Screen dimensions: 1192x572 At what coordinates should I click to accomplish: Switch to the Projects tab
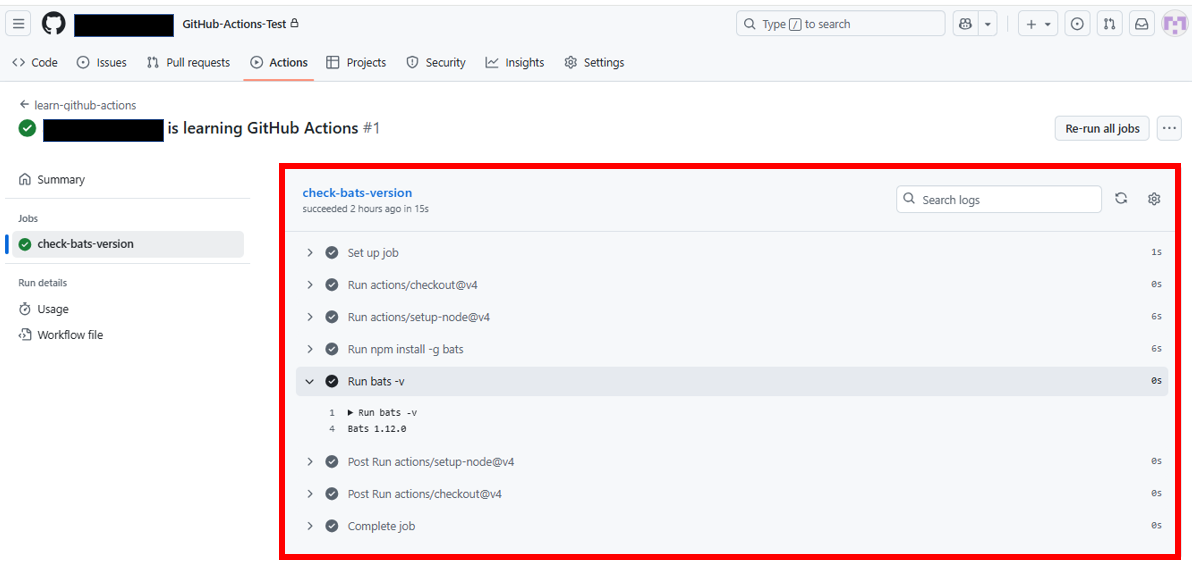(356, 62)
